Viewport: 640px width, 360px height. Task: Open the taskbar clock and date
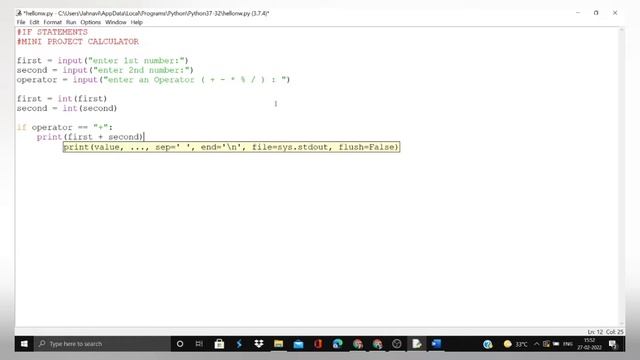[589, 344]
